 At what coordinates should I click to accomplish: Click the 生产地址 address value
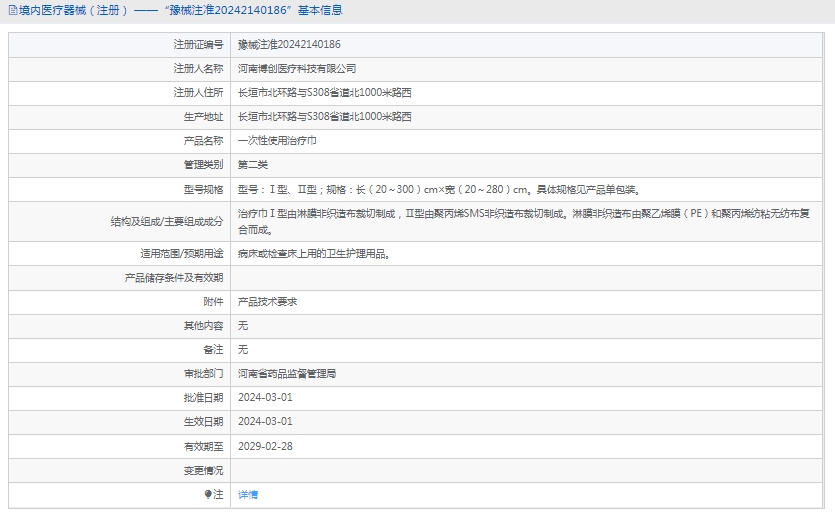point(324,117)
